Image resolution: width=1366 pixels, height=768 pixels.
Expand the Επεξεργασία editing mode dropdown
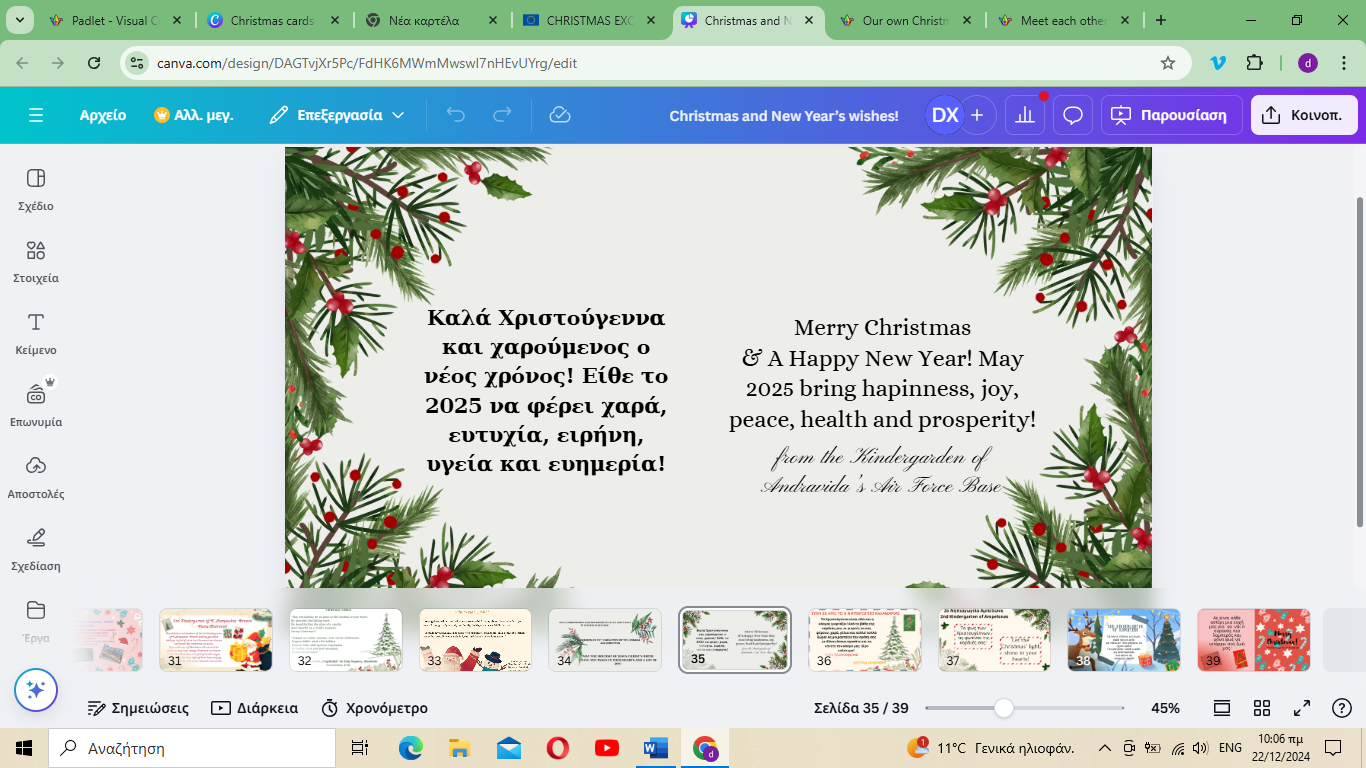[337, 115]
